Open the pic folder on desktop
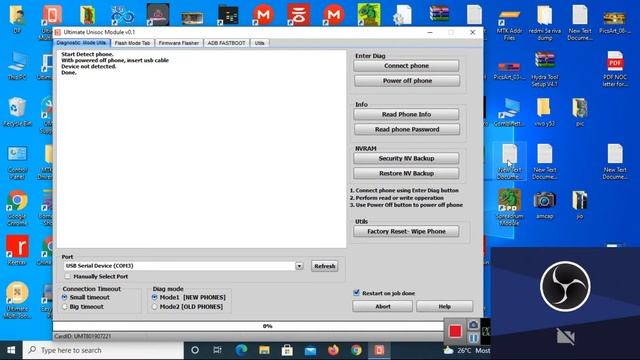The image size is (640, 360). [580, 112]
